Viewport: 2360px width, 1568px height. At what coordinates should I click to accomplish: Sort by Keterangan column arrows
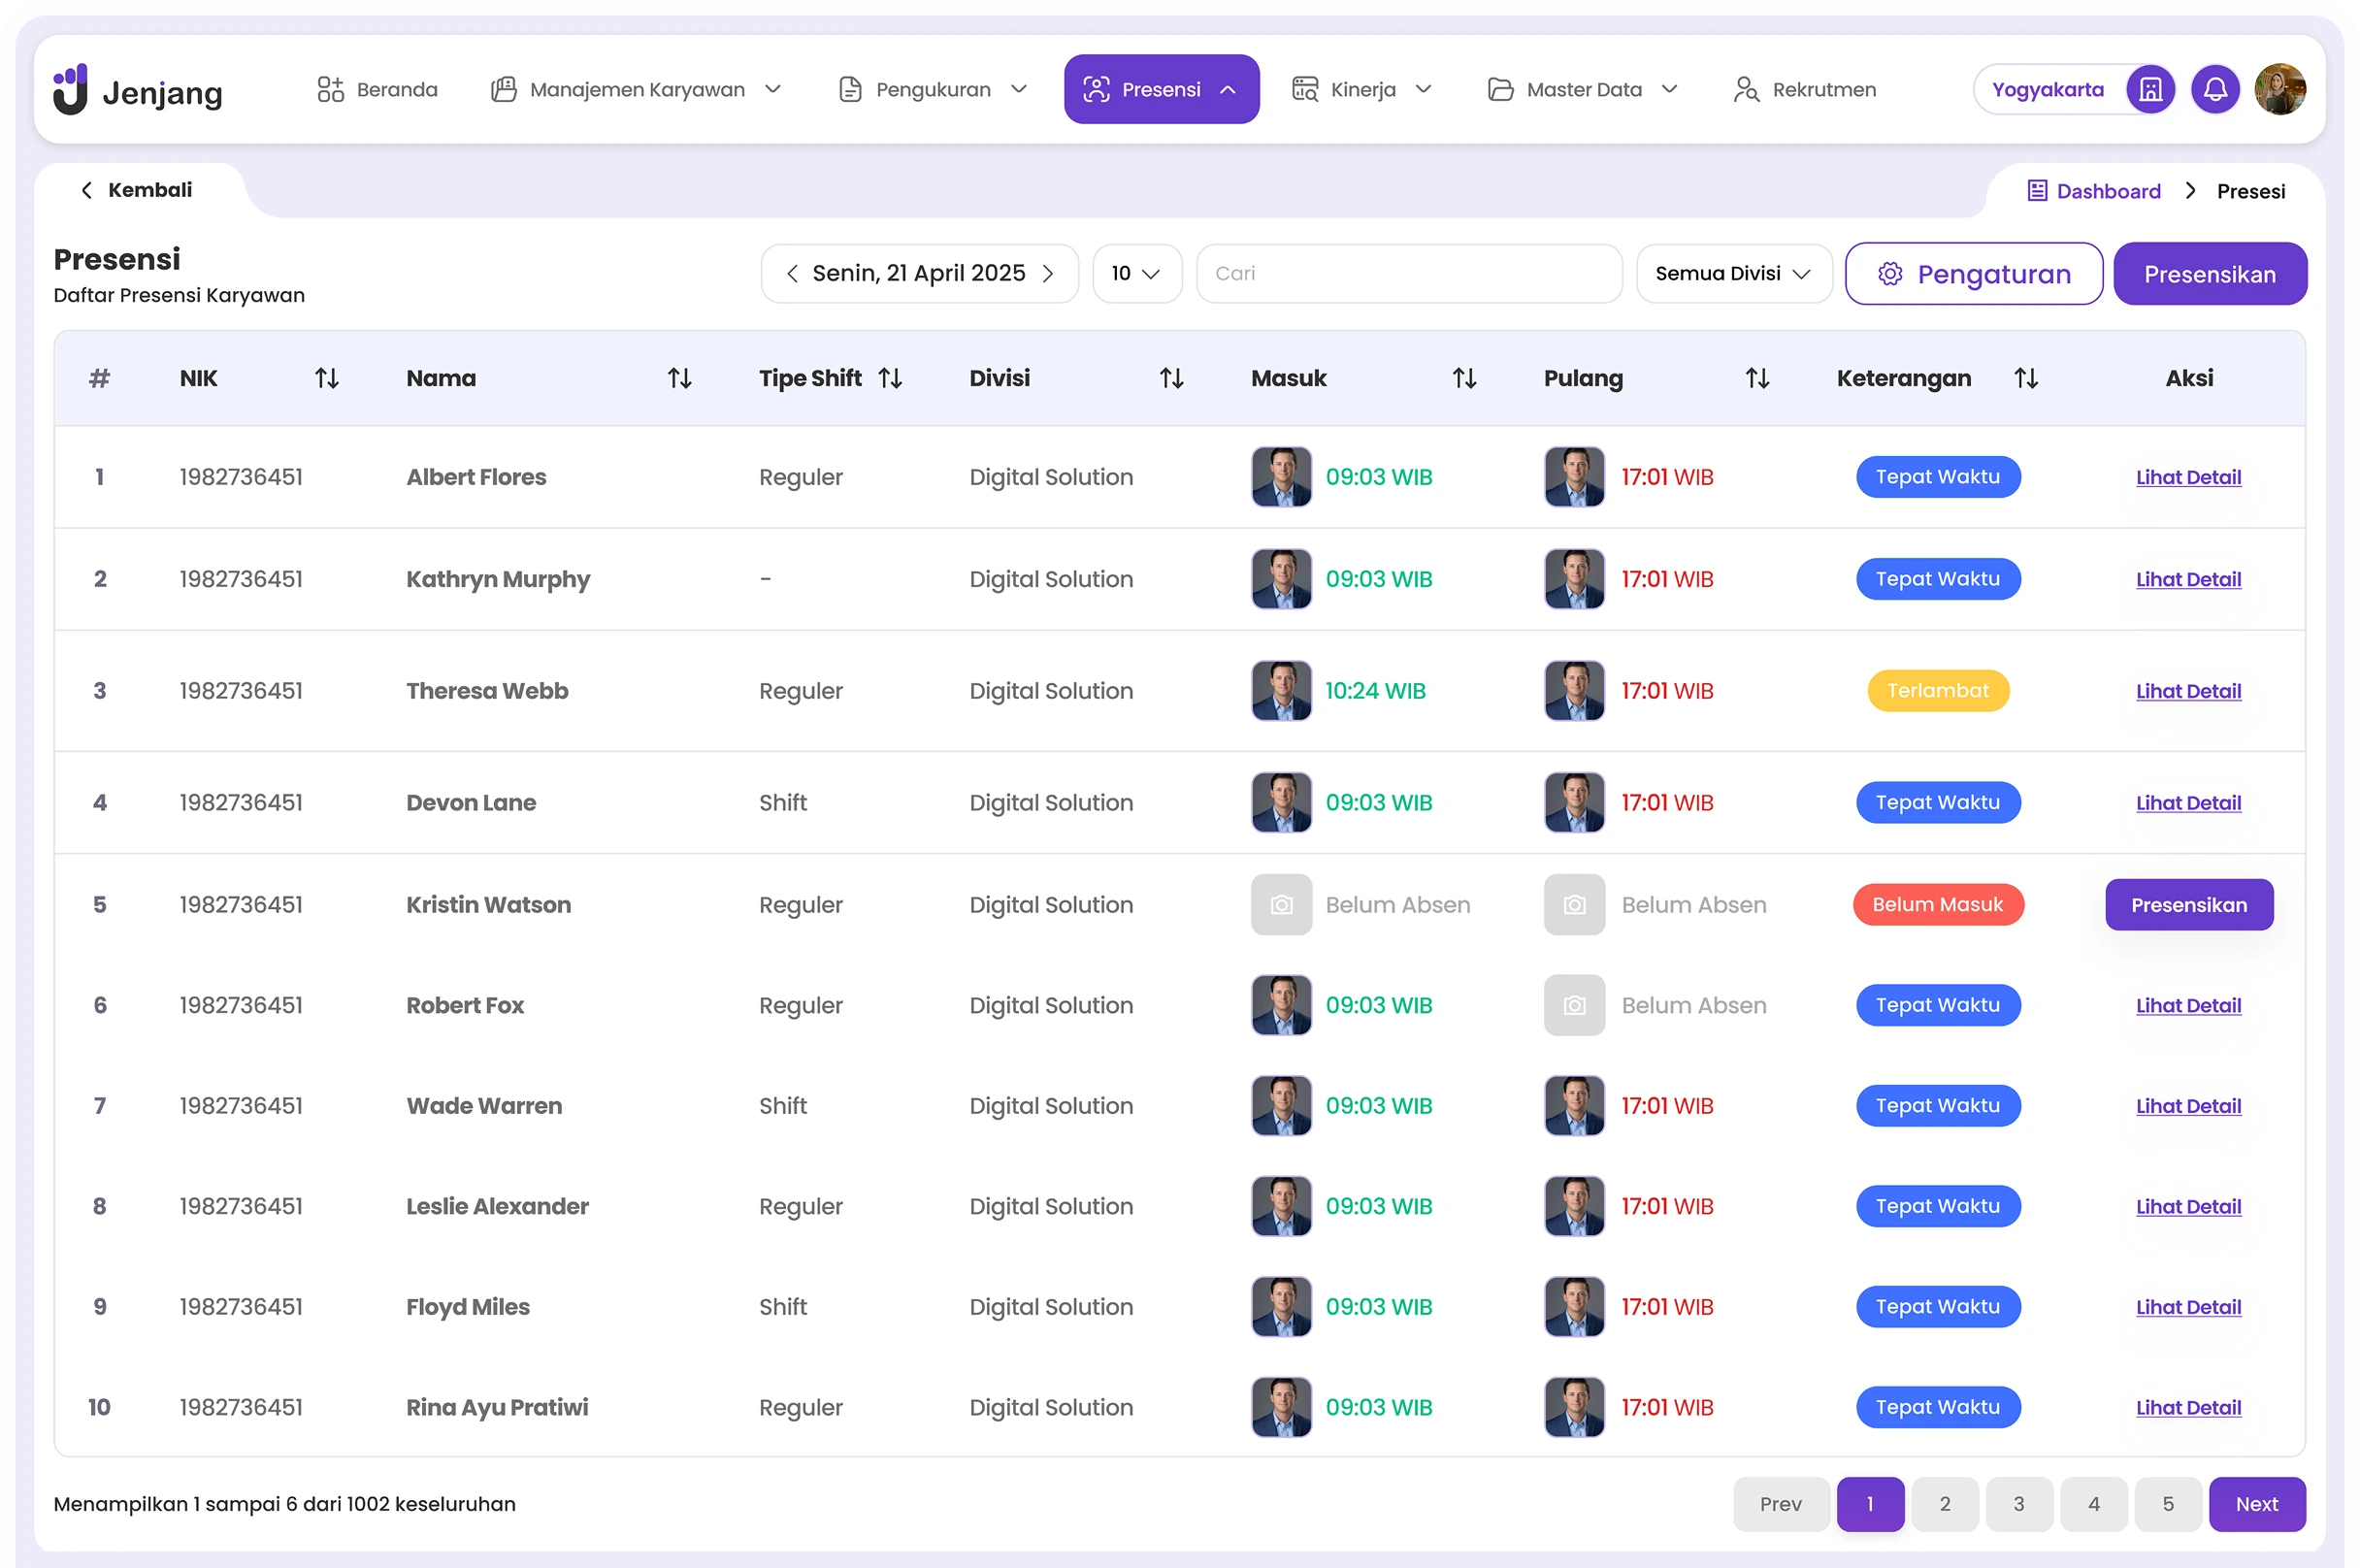click(x=2026, y=378)
